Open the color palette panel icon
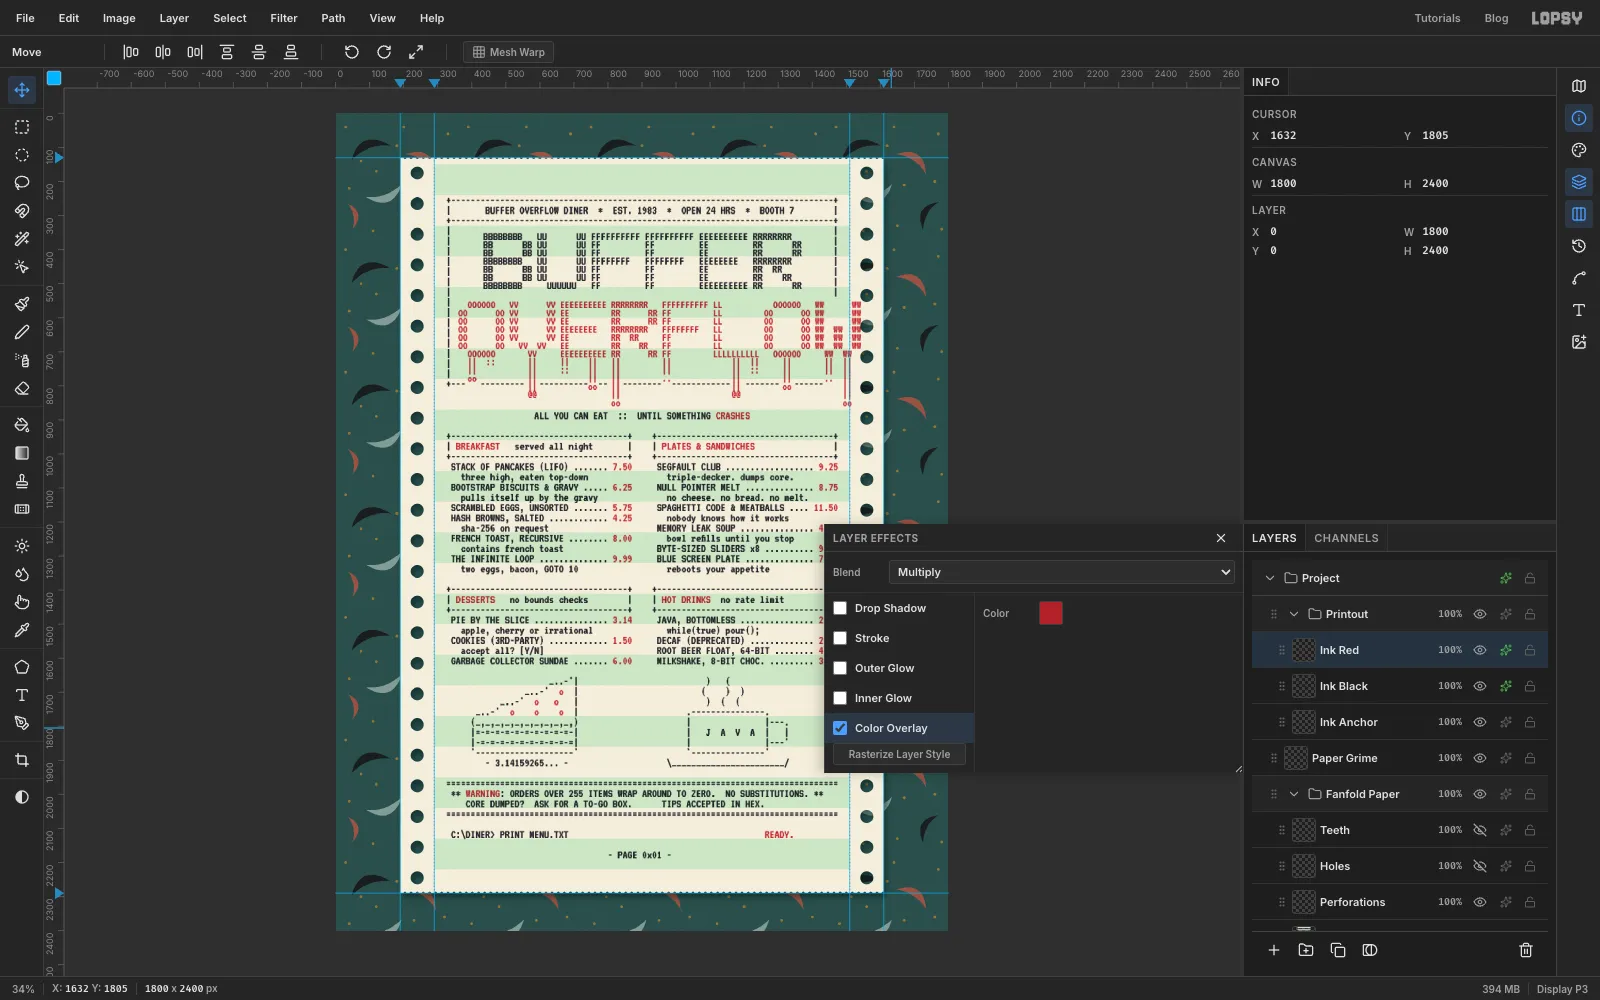This screenshot has width=1600, height=1000. point(1579,150)
